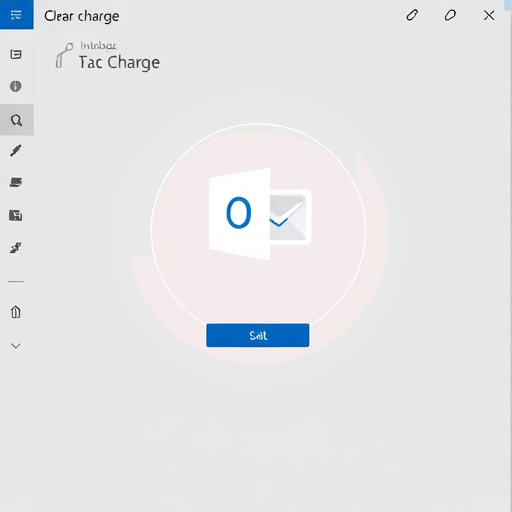The height and width of the screenshot is (512, 512).
Task: Click the Tac Charge heading text
Action: (119, 63)
